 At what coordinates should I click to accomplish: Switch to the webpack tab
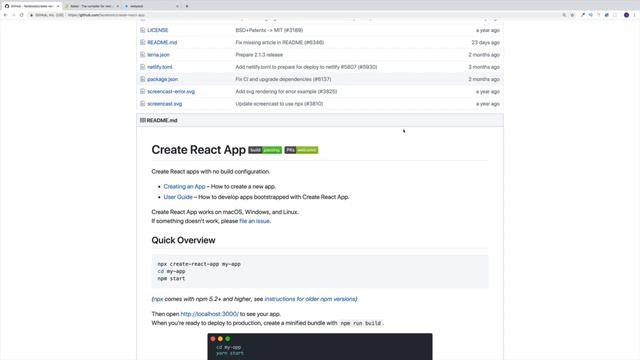tap(151, 6)
